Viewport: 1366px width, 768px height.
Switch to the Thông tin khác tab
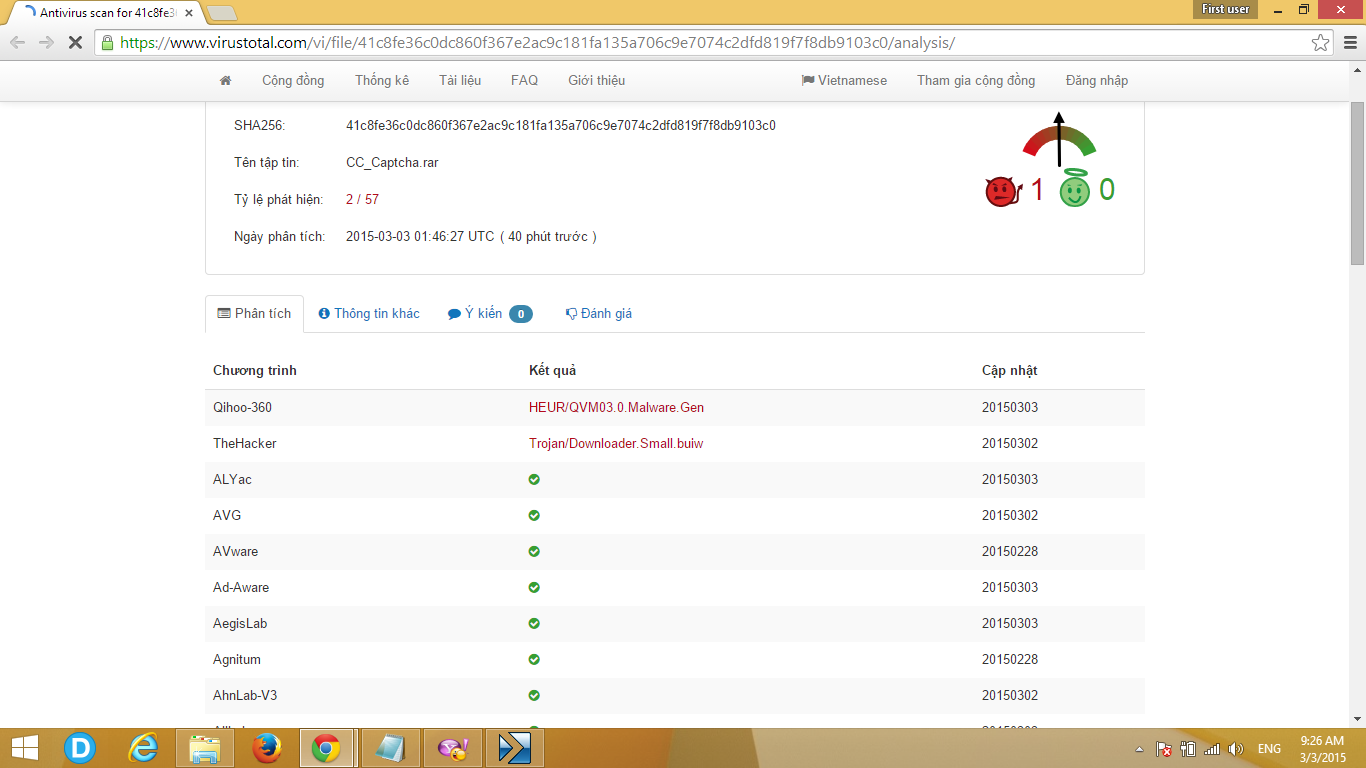pos(369,314)
